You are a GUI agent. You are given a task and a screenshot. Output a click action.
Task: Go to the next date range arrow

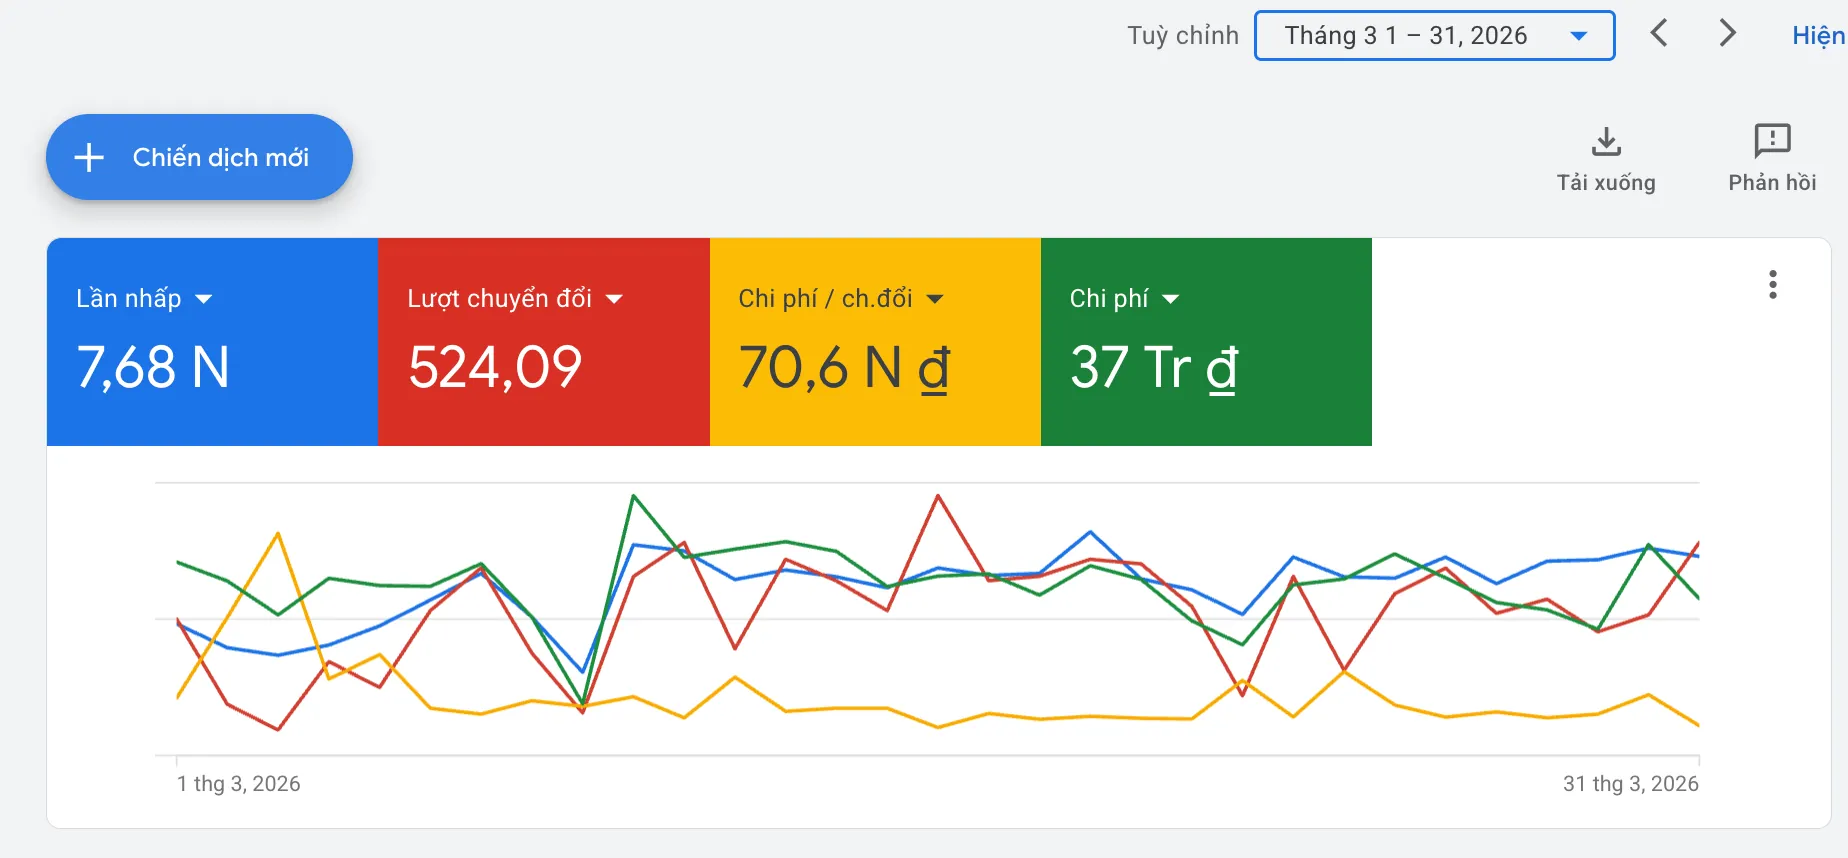(1727, 33)
